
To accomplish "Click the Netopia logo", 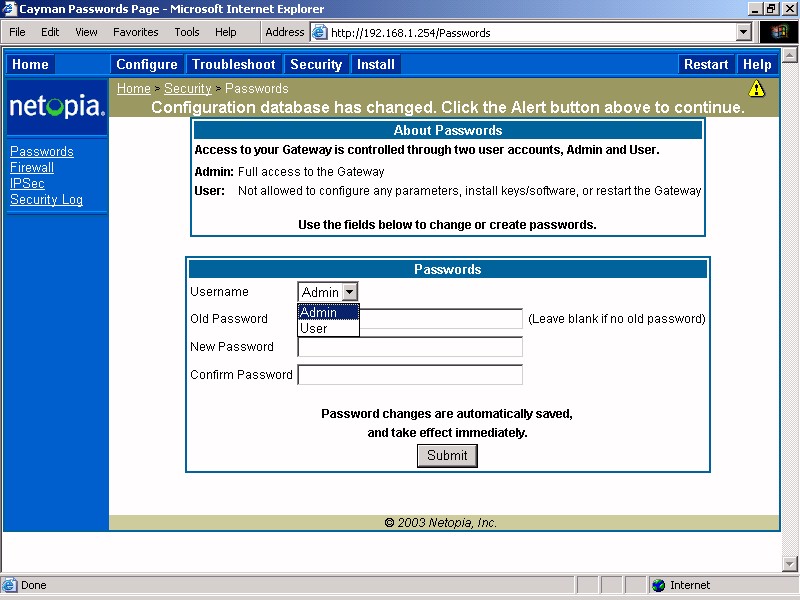I will [x=57, y=106].
